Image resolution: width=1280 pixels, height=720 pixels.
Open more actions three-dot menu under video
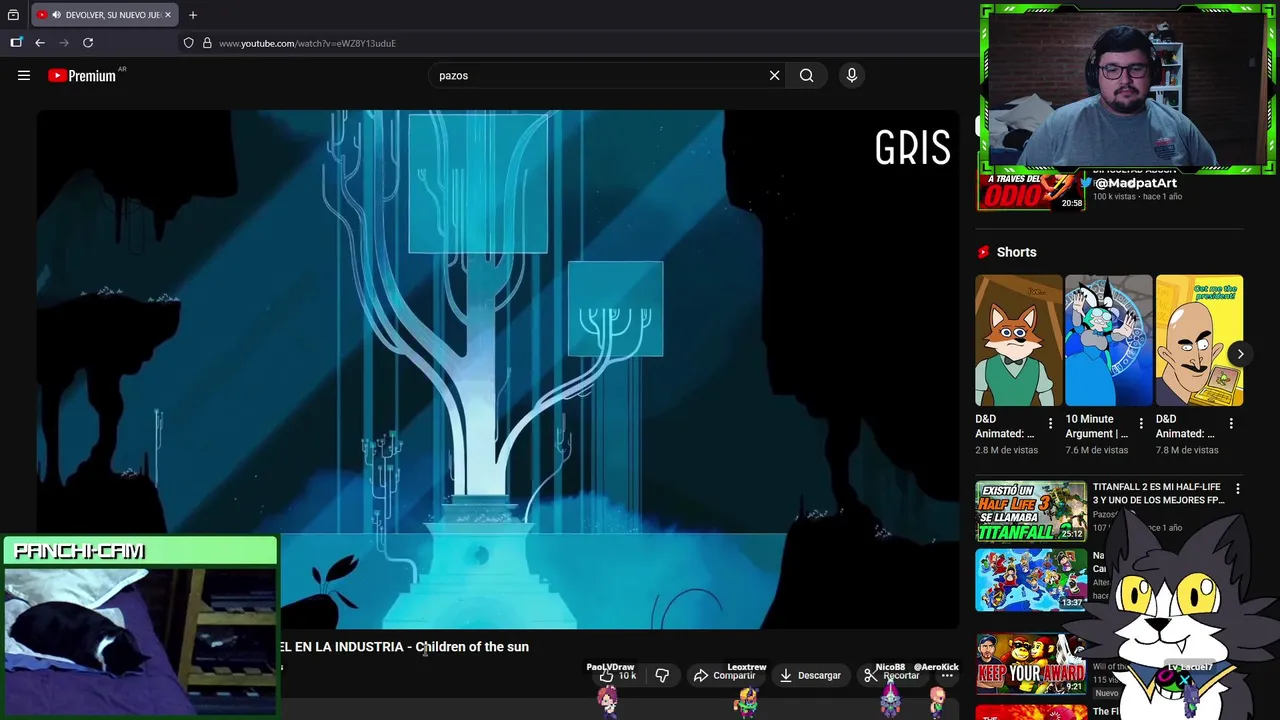coord(947,676)
